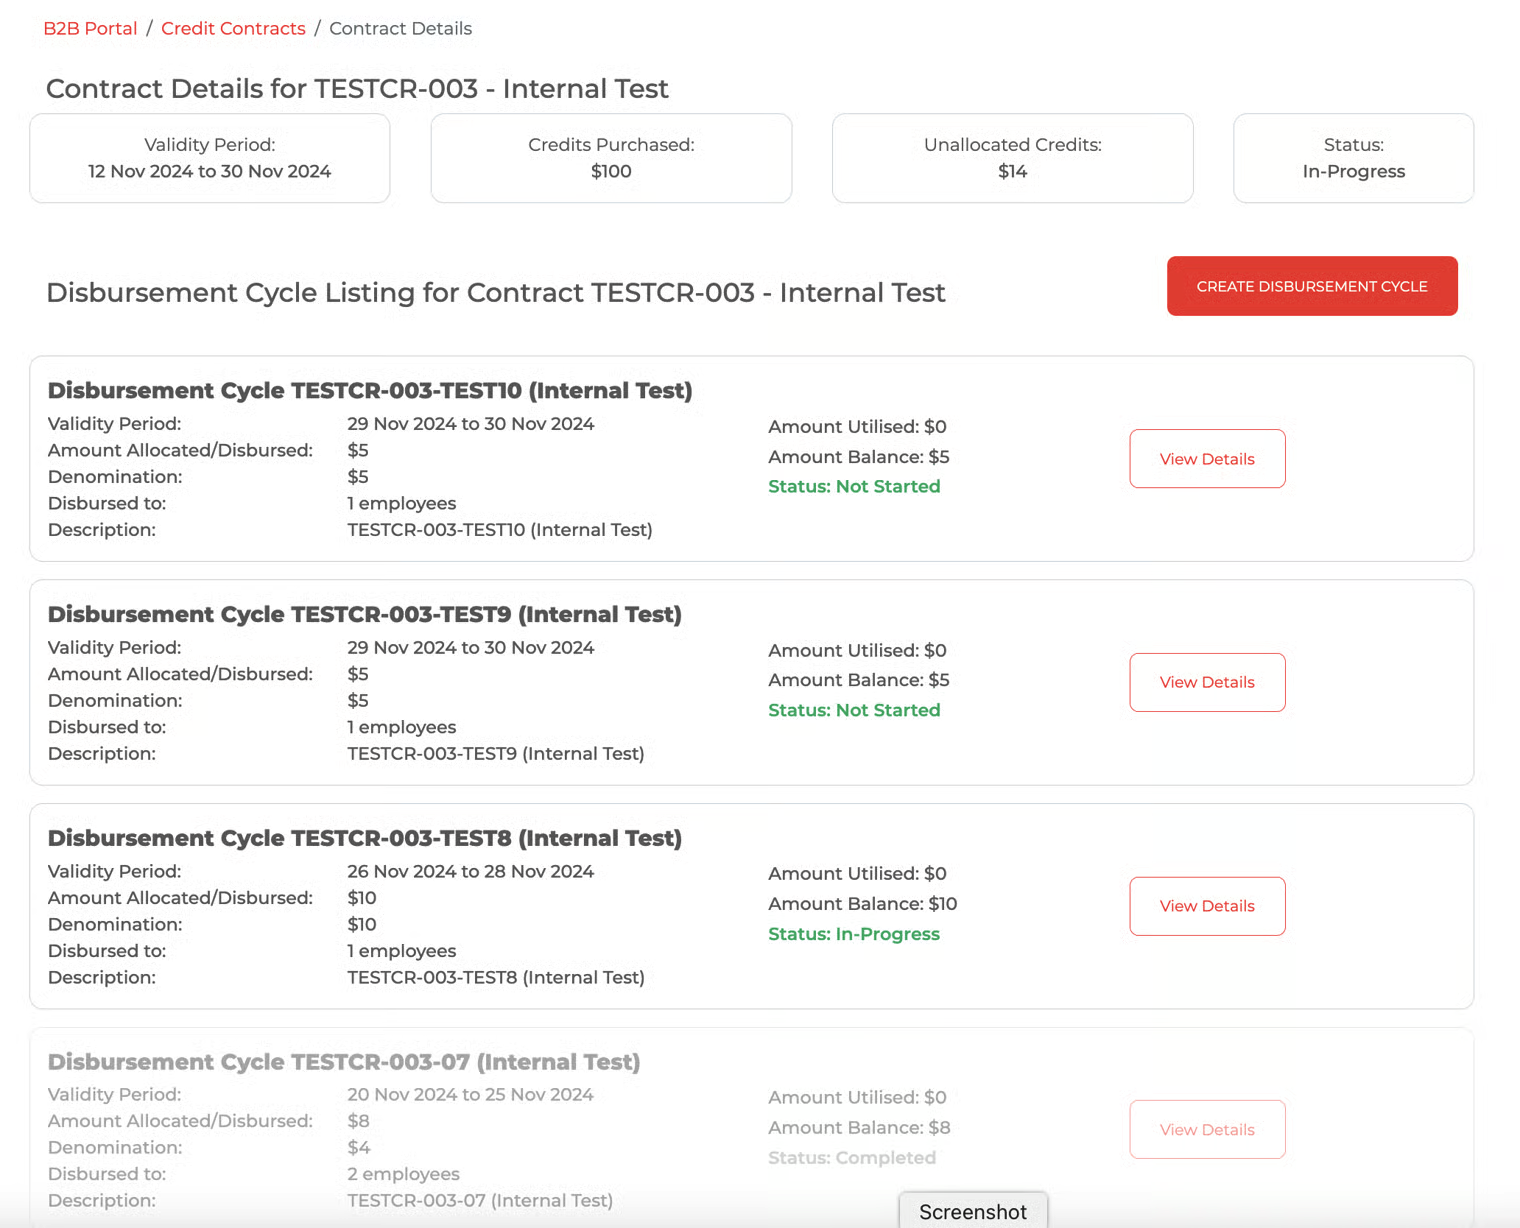Image resolution: width=1520 pixels, height=1228 pixels.
Task: Click Status: Not Started on TEST10 cycle
Action: tap(854, 487)
